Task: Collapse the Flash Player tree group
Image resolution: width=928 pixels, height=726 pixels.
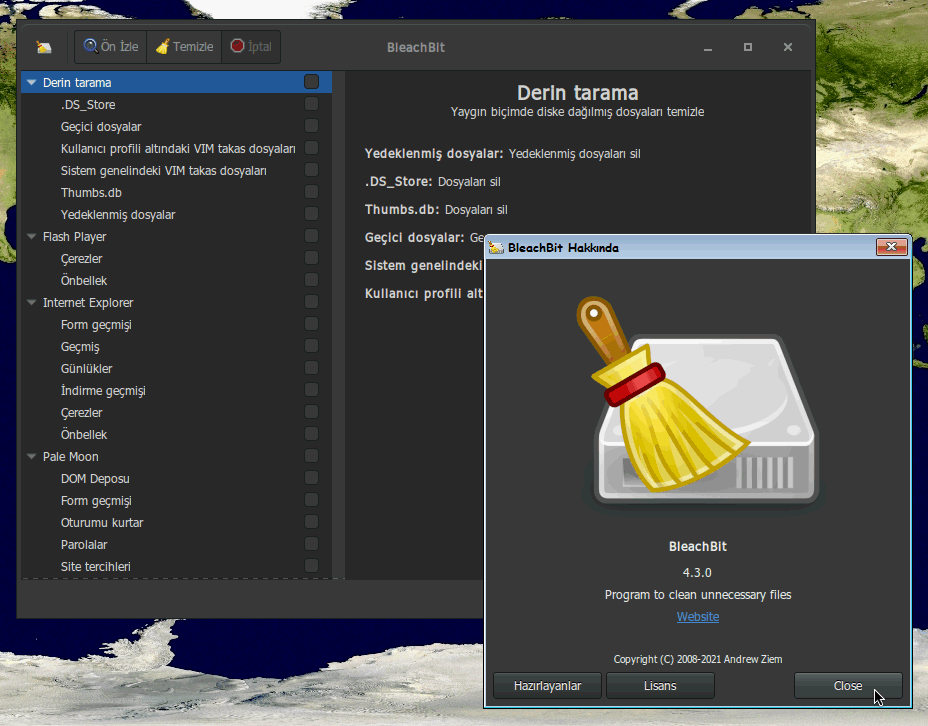Action: (31, 236)
